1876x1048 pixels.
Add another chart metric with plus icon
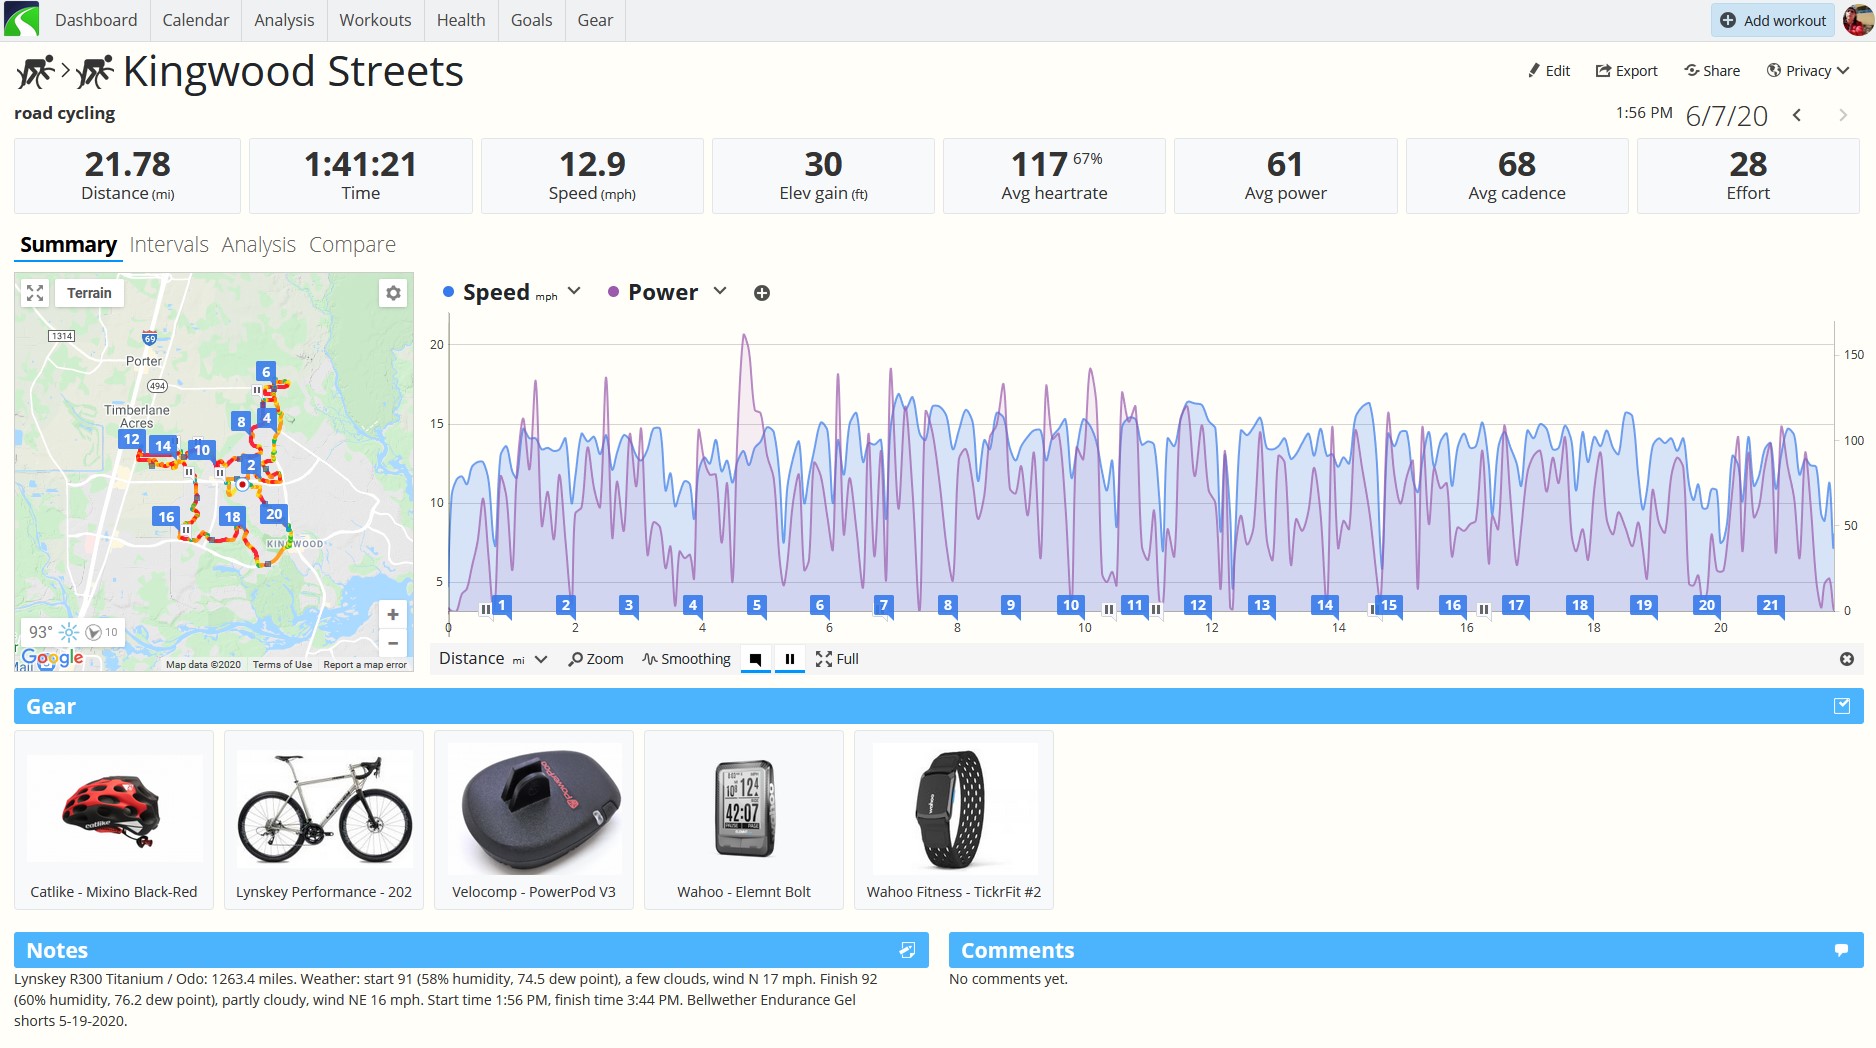pos(762,293)
